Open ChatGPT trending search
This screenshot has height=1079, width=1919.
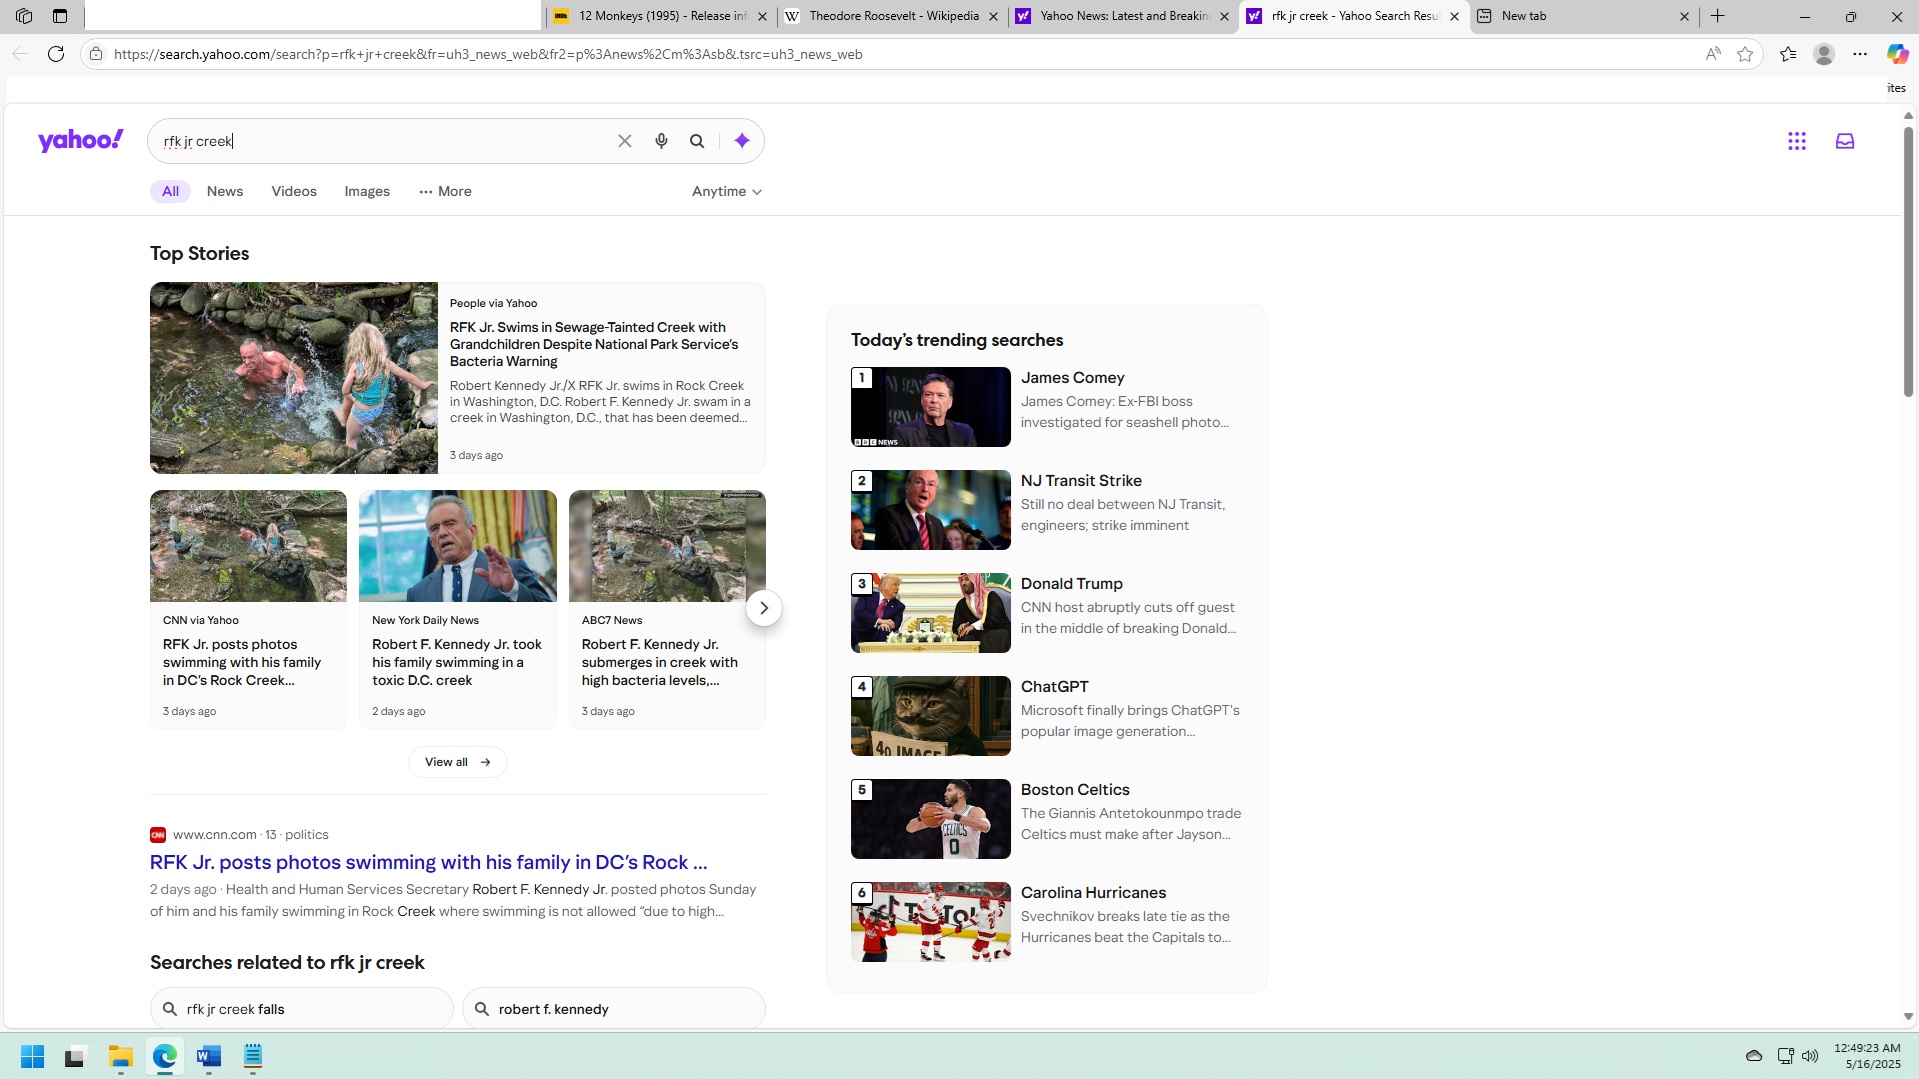click(x=1046, y=716)
